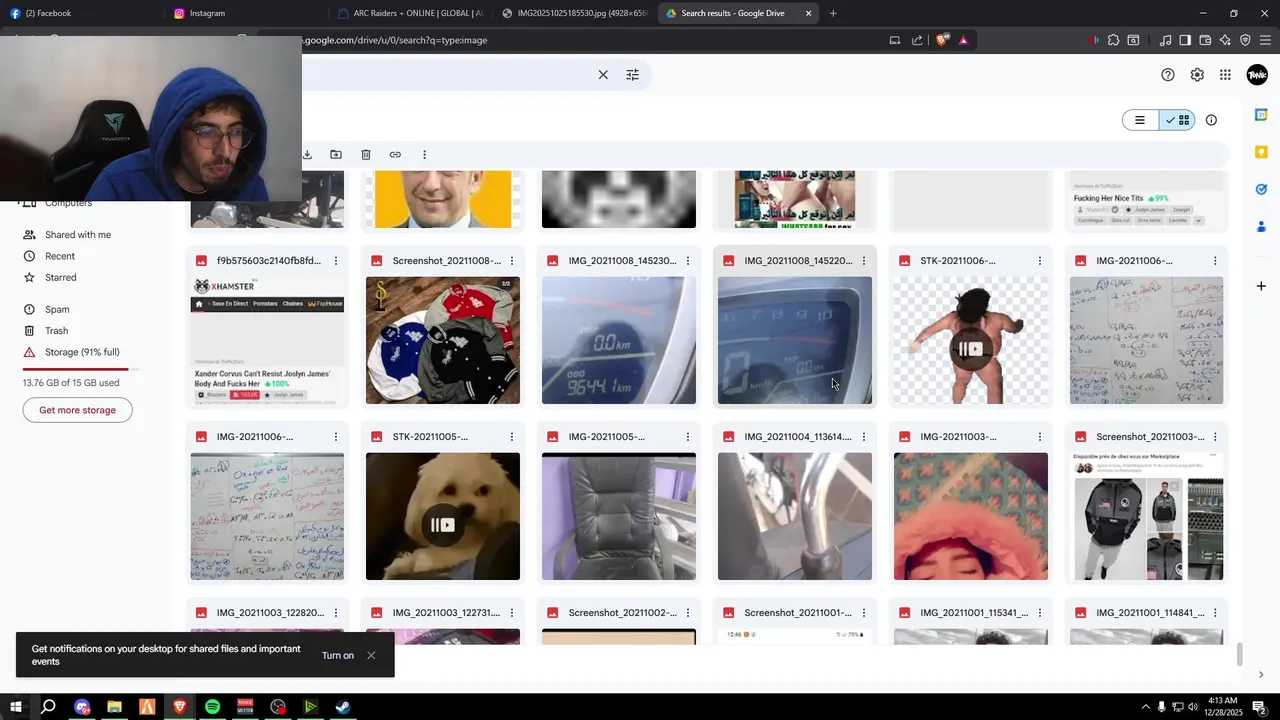The height and width of the screenshot is (720, 1280).
Task: Open Google Keep side panel
Action: coord(1261,152)
